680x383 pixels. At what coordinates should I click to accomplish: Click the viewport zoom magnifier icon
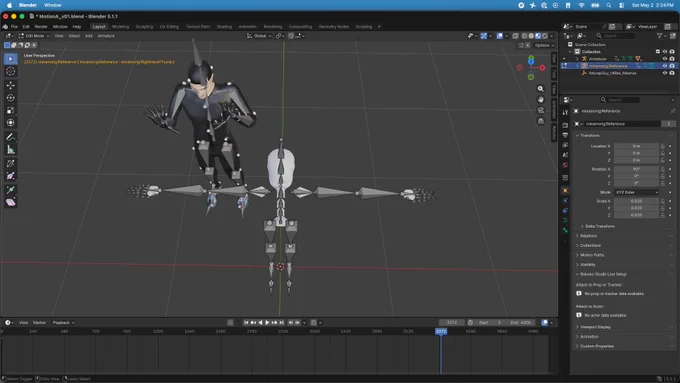pos(540,89)
